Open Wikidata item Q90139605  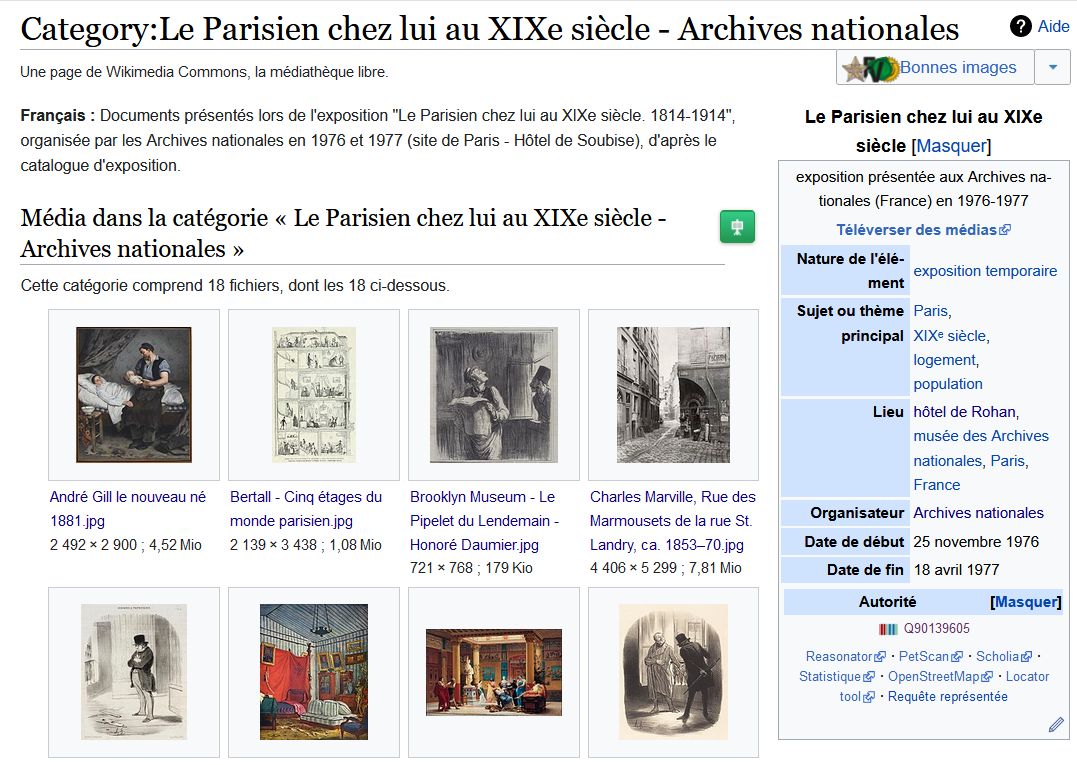[936, 629]
